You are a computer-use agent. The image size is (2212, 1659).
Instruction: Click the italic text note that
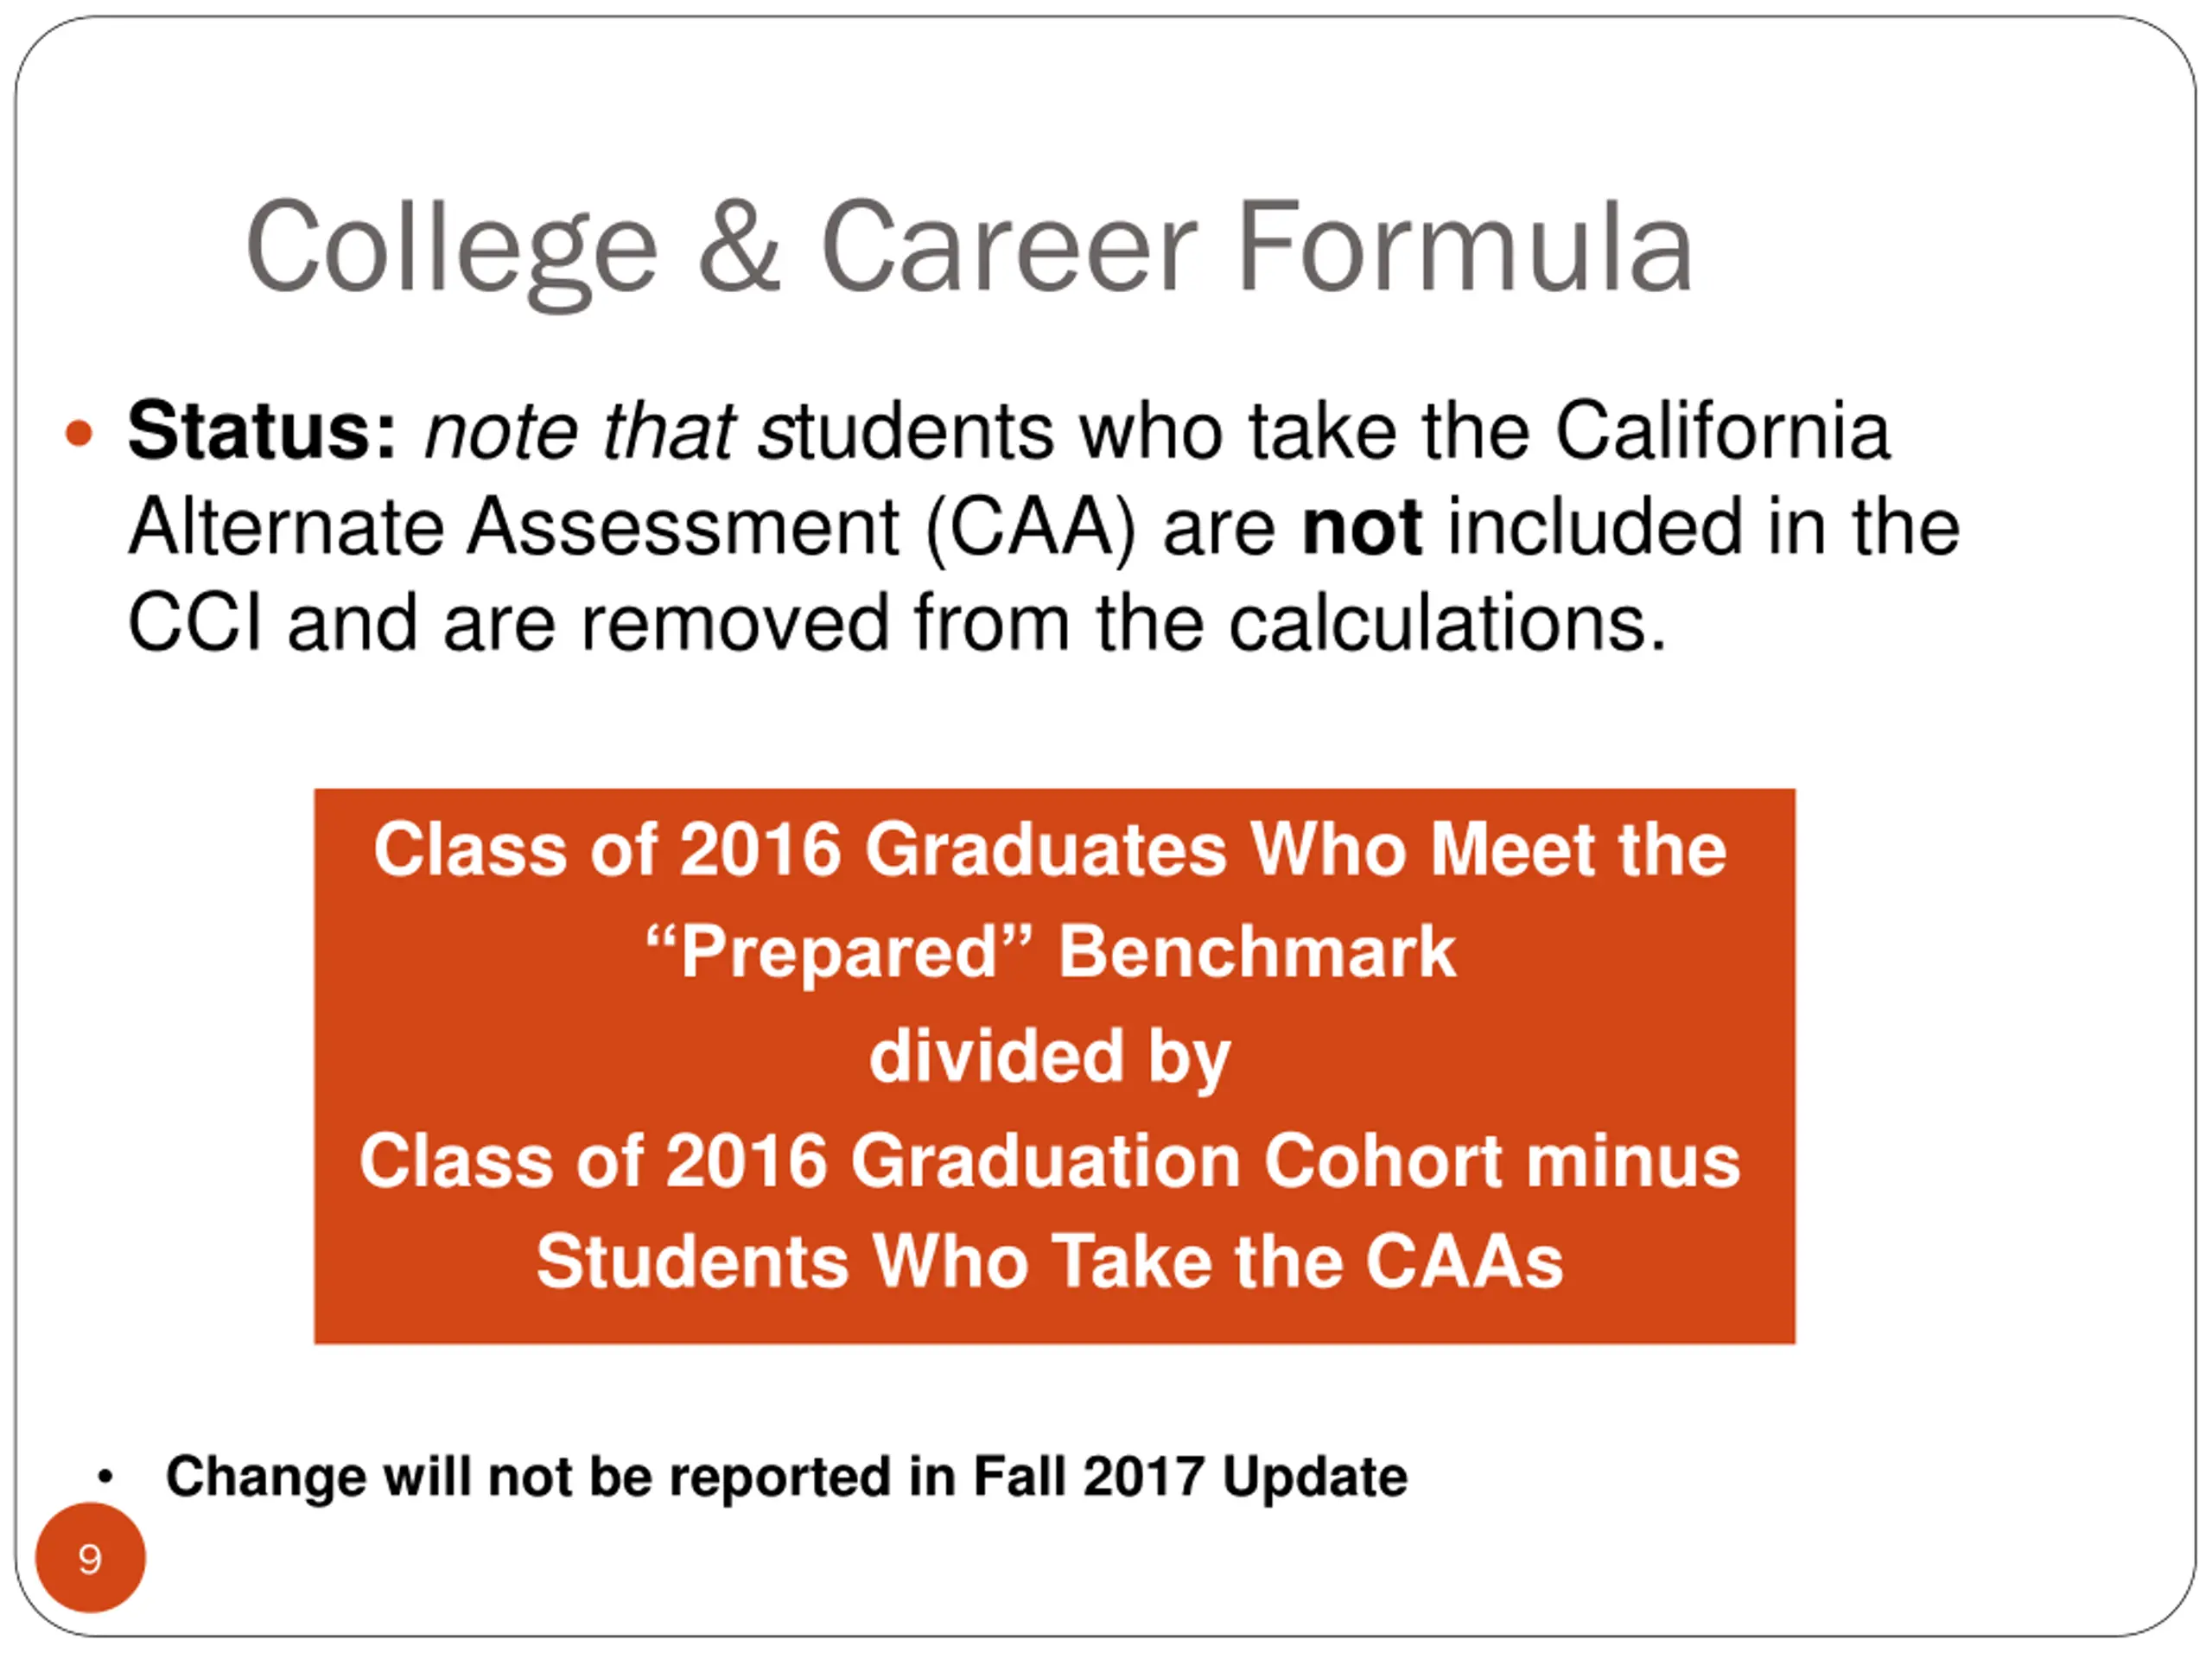tap(580, 431)
